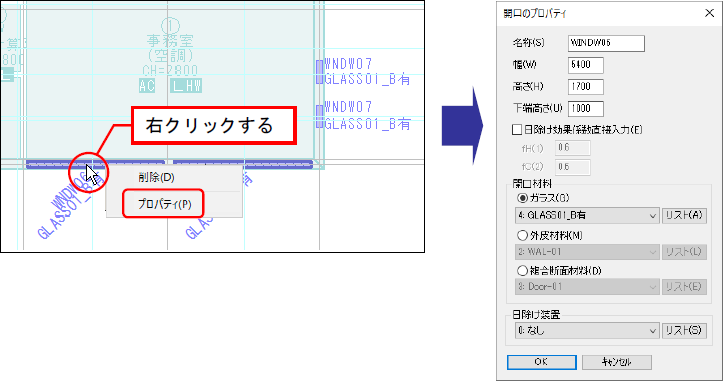
Task: Select the WNDW06 window bar on wall
Action: (x=95, y=164)
